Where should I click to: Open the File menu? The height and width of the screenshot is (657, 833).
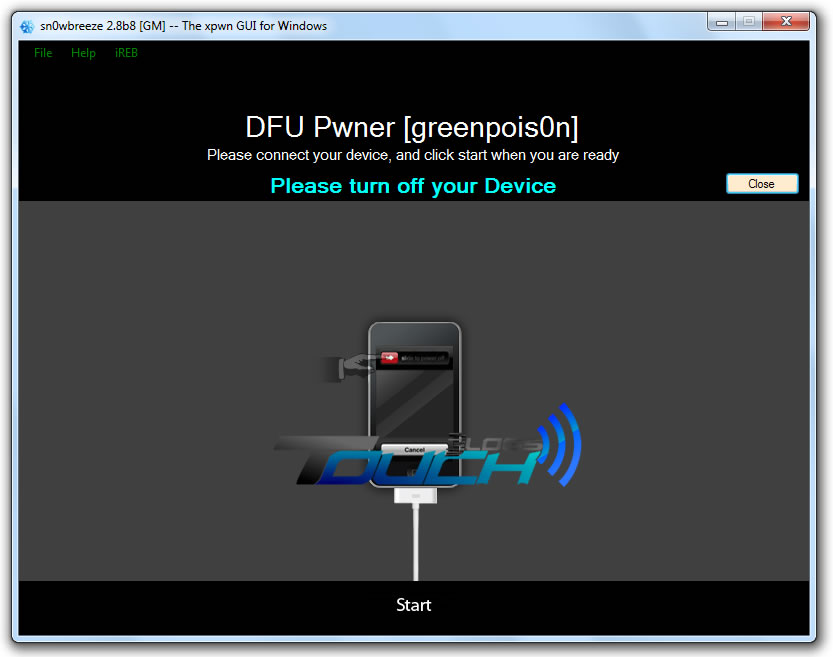(x=43, y=53)
